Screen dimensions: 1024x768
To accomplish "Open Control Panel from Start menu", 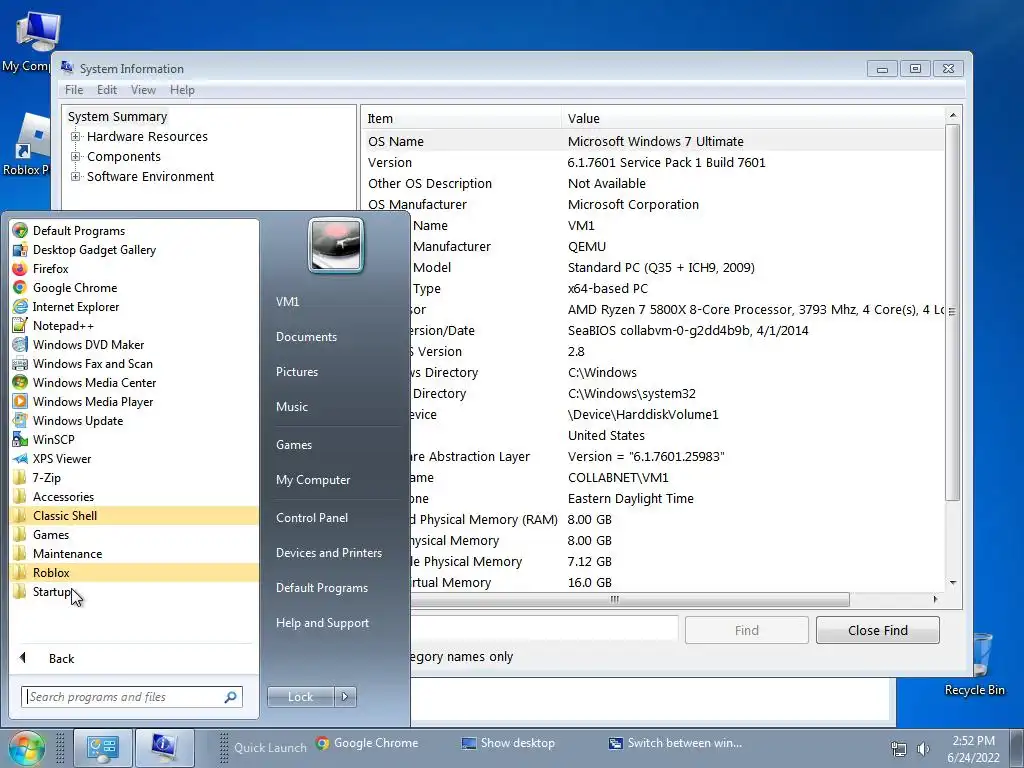I will click(312, 517).
